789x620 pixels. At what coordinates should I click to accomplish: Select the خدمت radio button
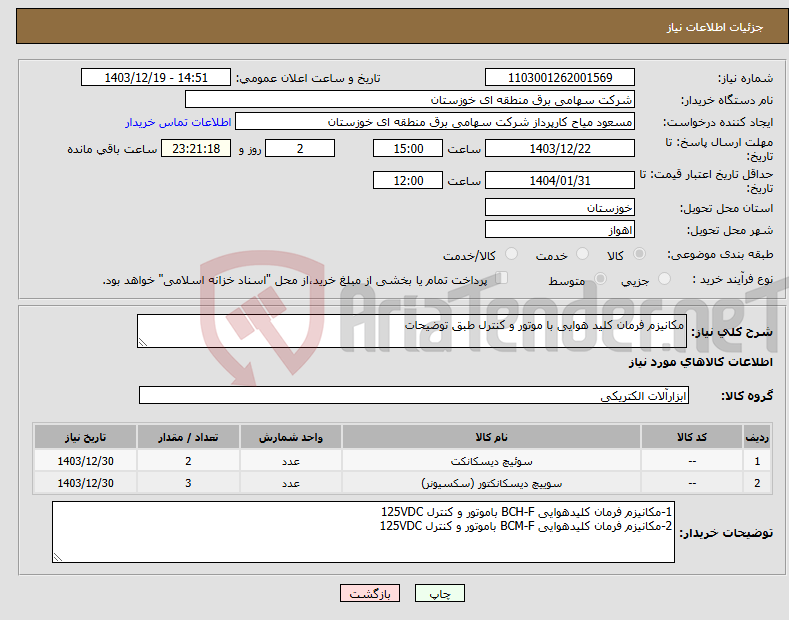(x=582, y=254)
